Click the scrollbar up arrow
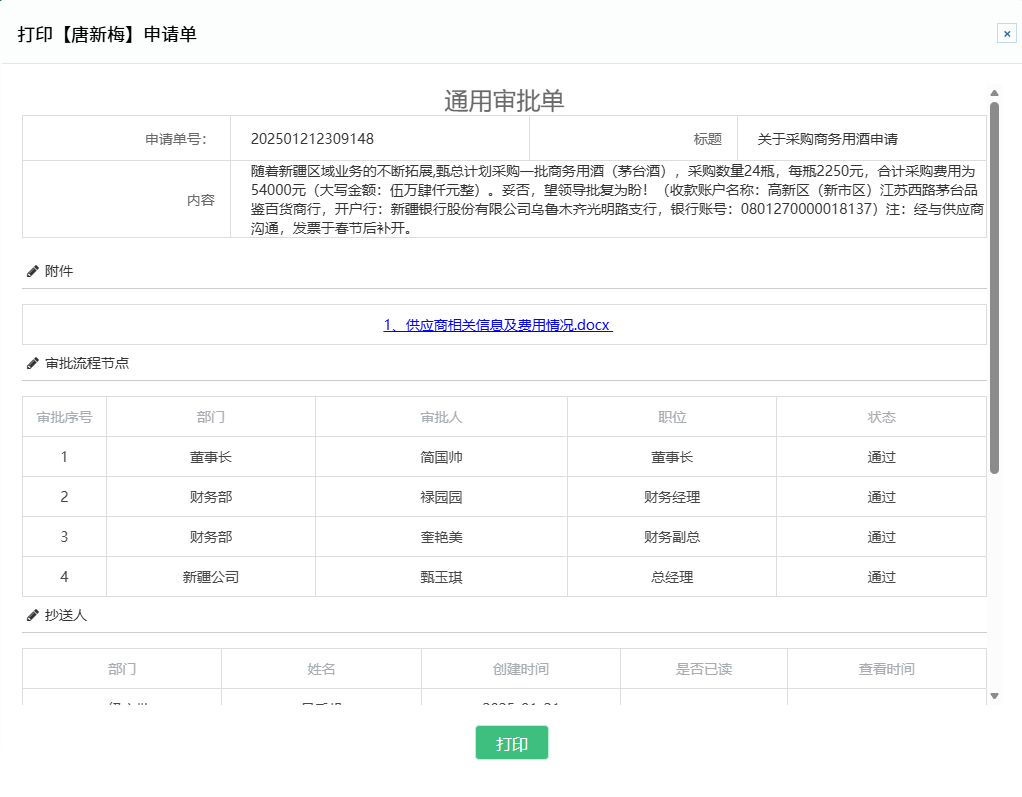1022x797 pixels. pyautogui.click(x=994, y=93)
